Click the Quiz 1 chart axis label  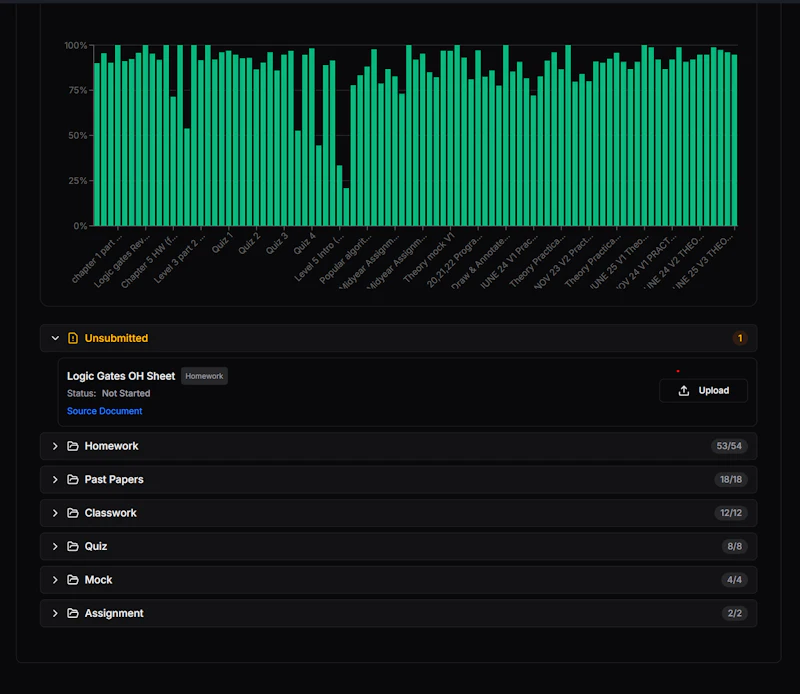222,242
